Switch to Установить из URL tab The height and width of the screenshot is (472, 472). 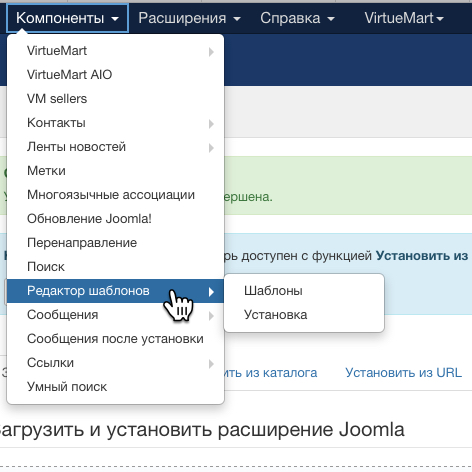[403, 372]
